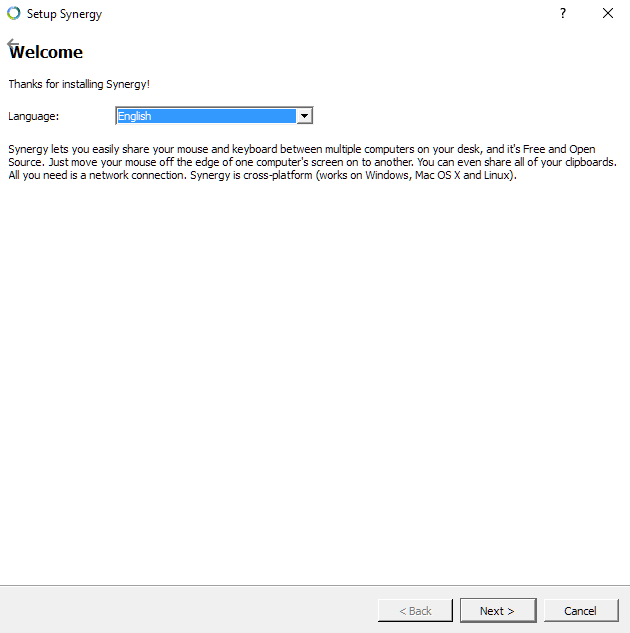
Task: Click the 'Language:' label
Action: coord(33,116)
